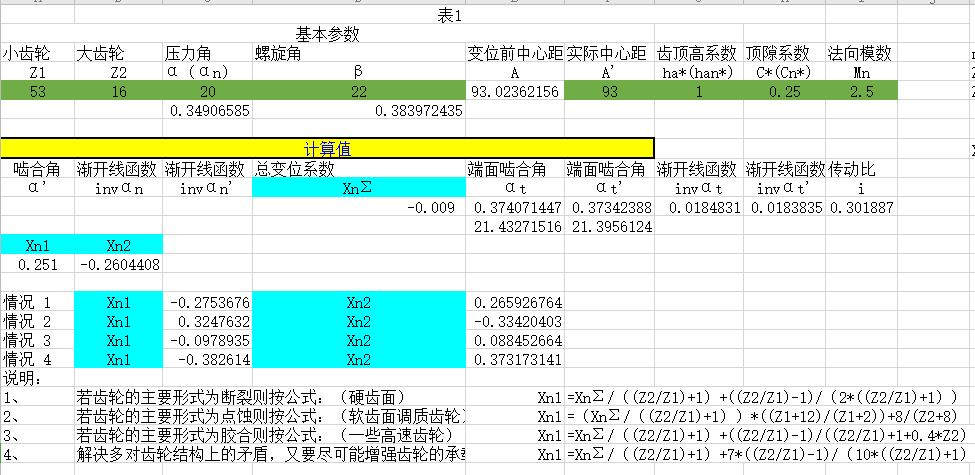Click note 4 text starting 解决多对齿轮
The image size is (975, 475).
(x=270, y=454)
